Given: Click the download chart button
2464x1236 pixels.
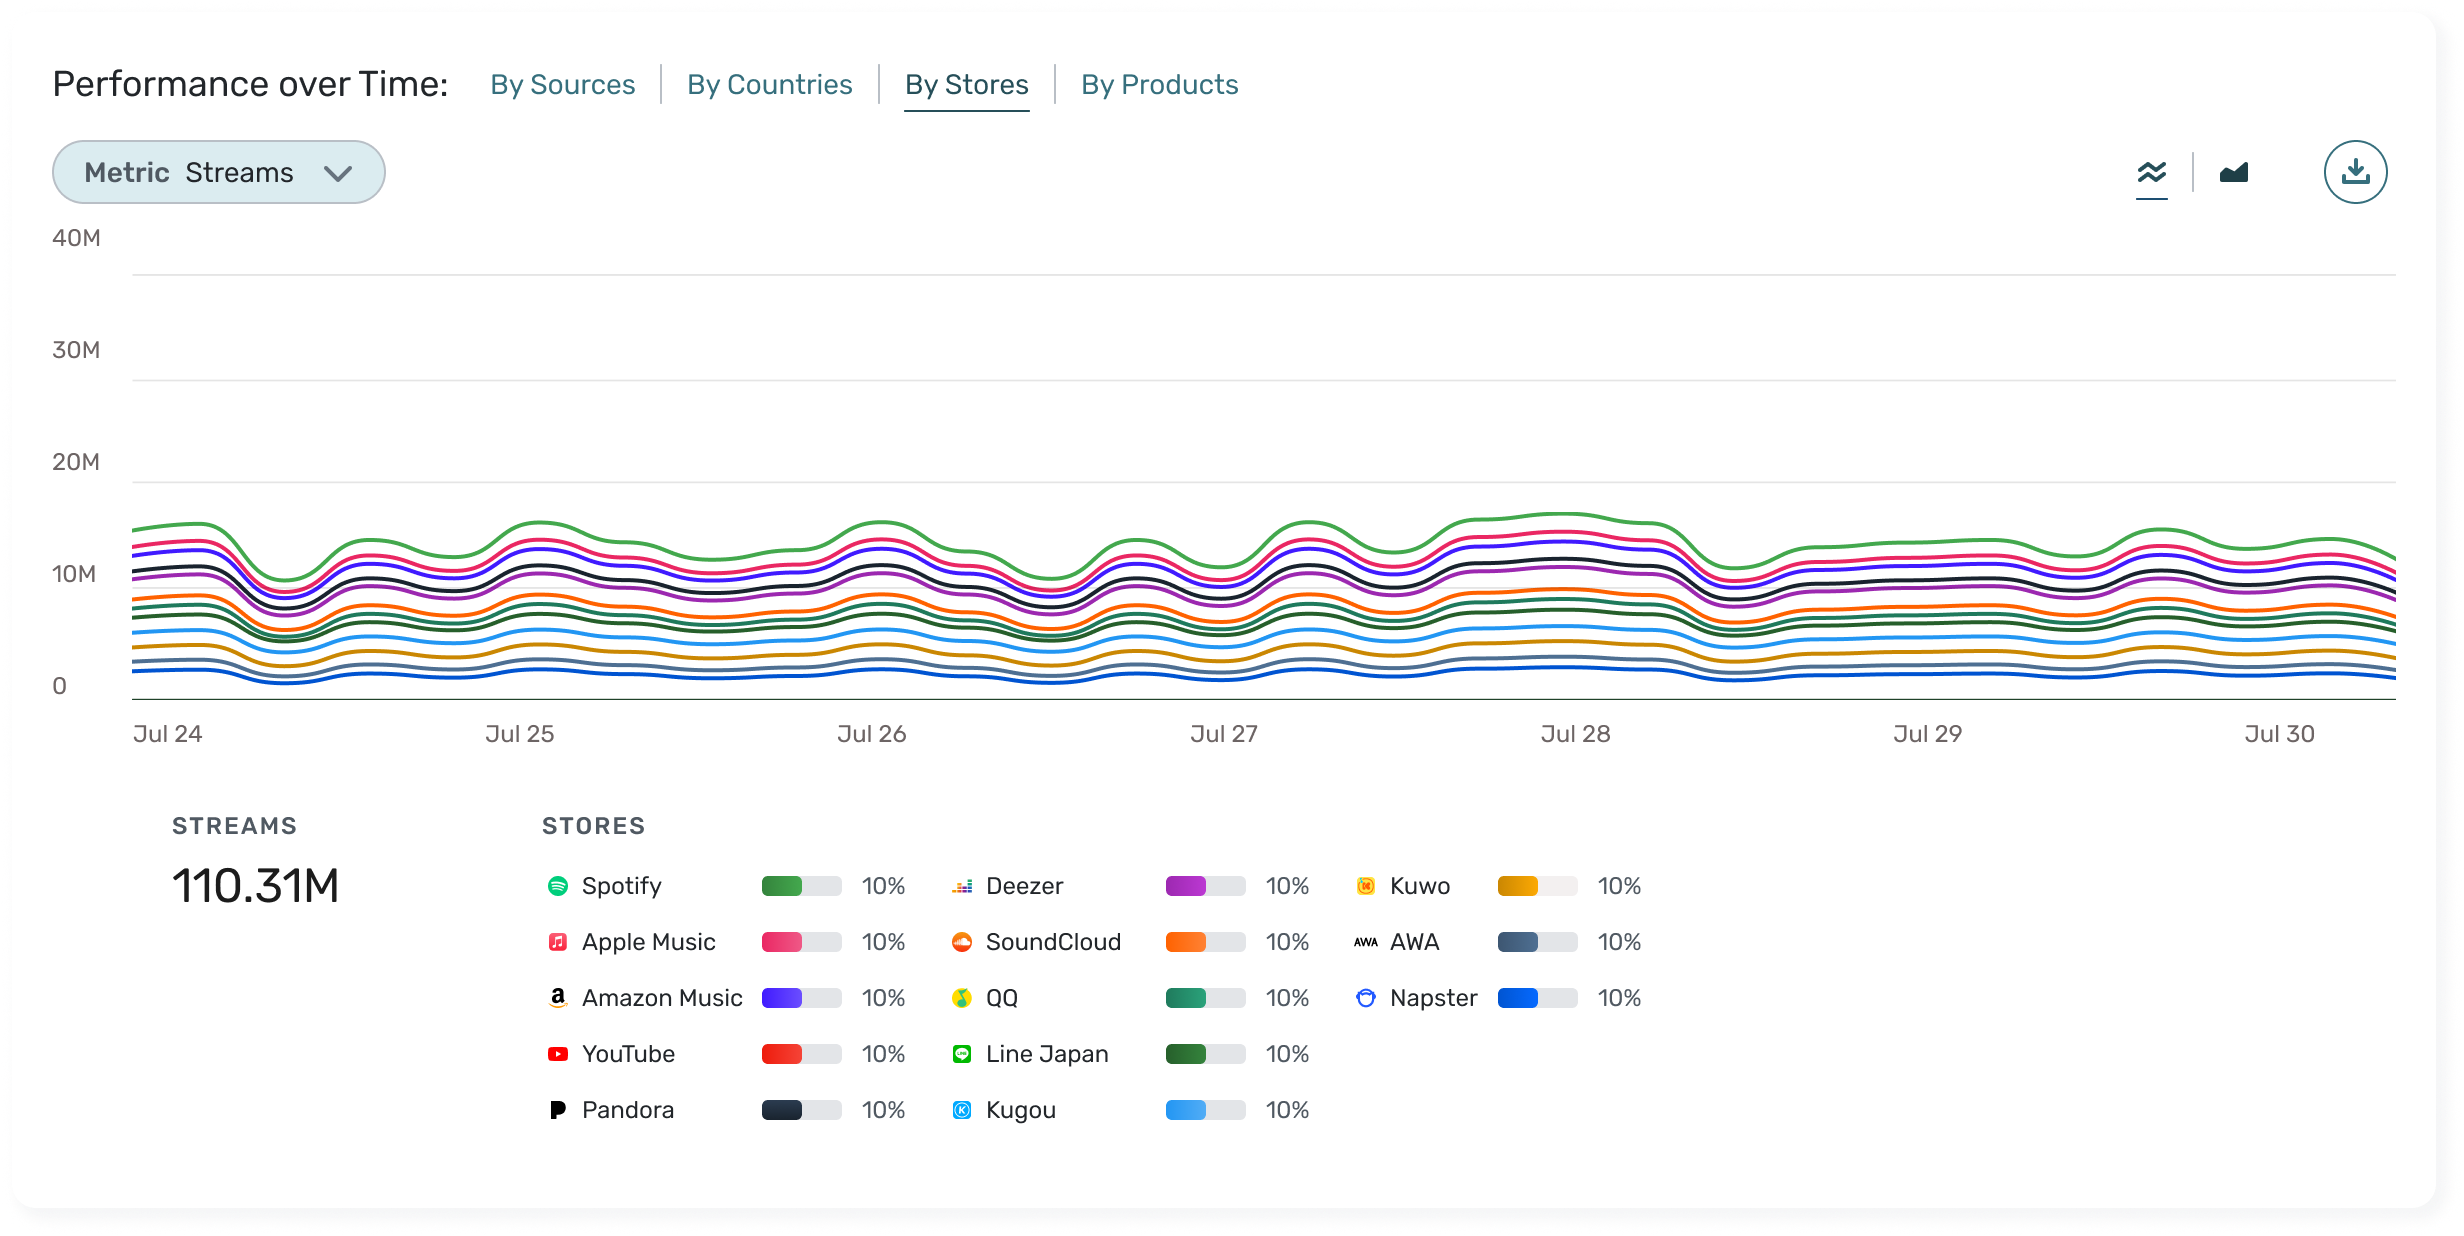Looking at the screenshot, I should click(x=2355, y=172).
